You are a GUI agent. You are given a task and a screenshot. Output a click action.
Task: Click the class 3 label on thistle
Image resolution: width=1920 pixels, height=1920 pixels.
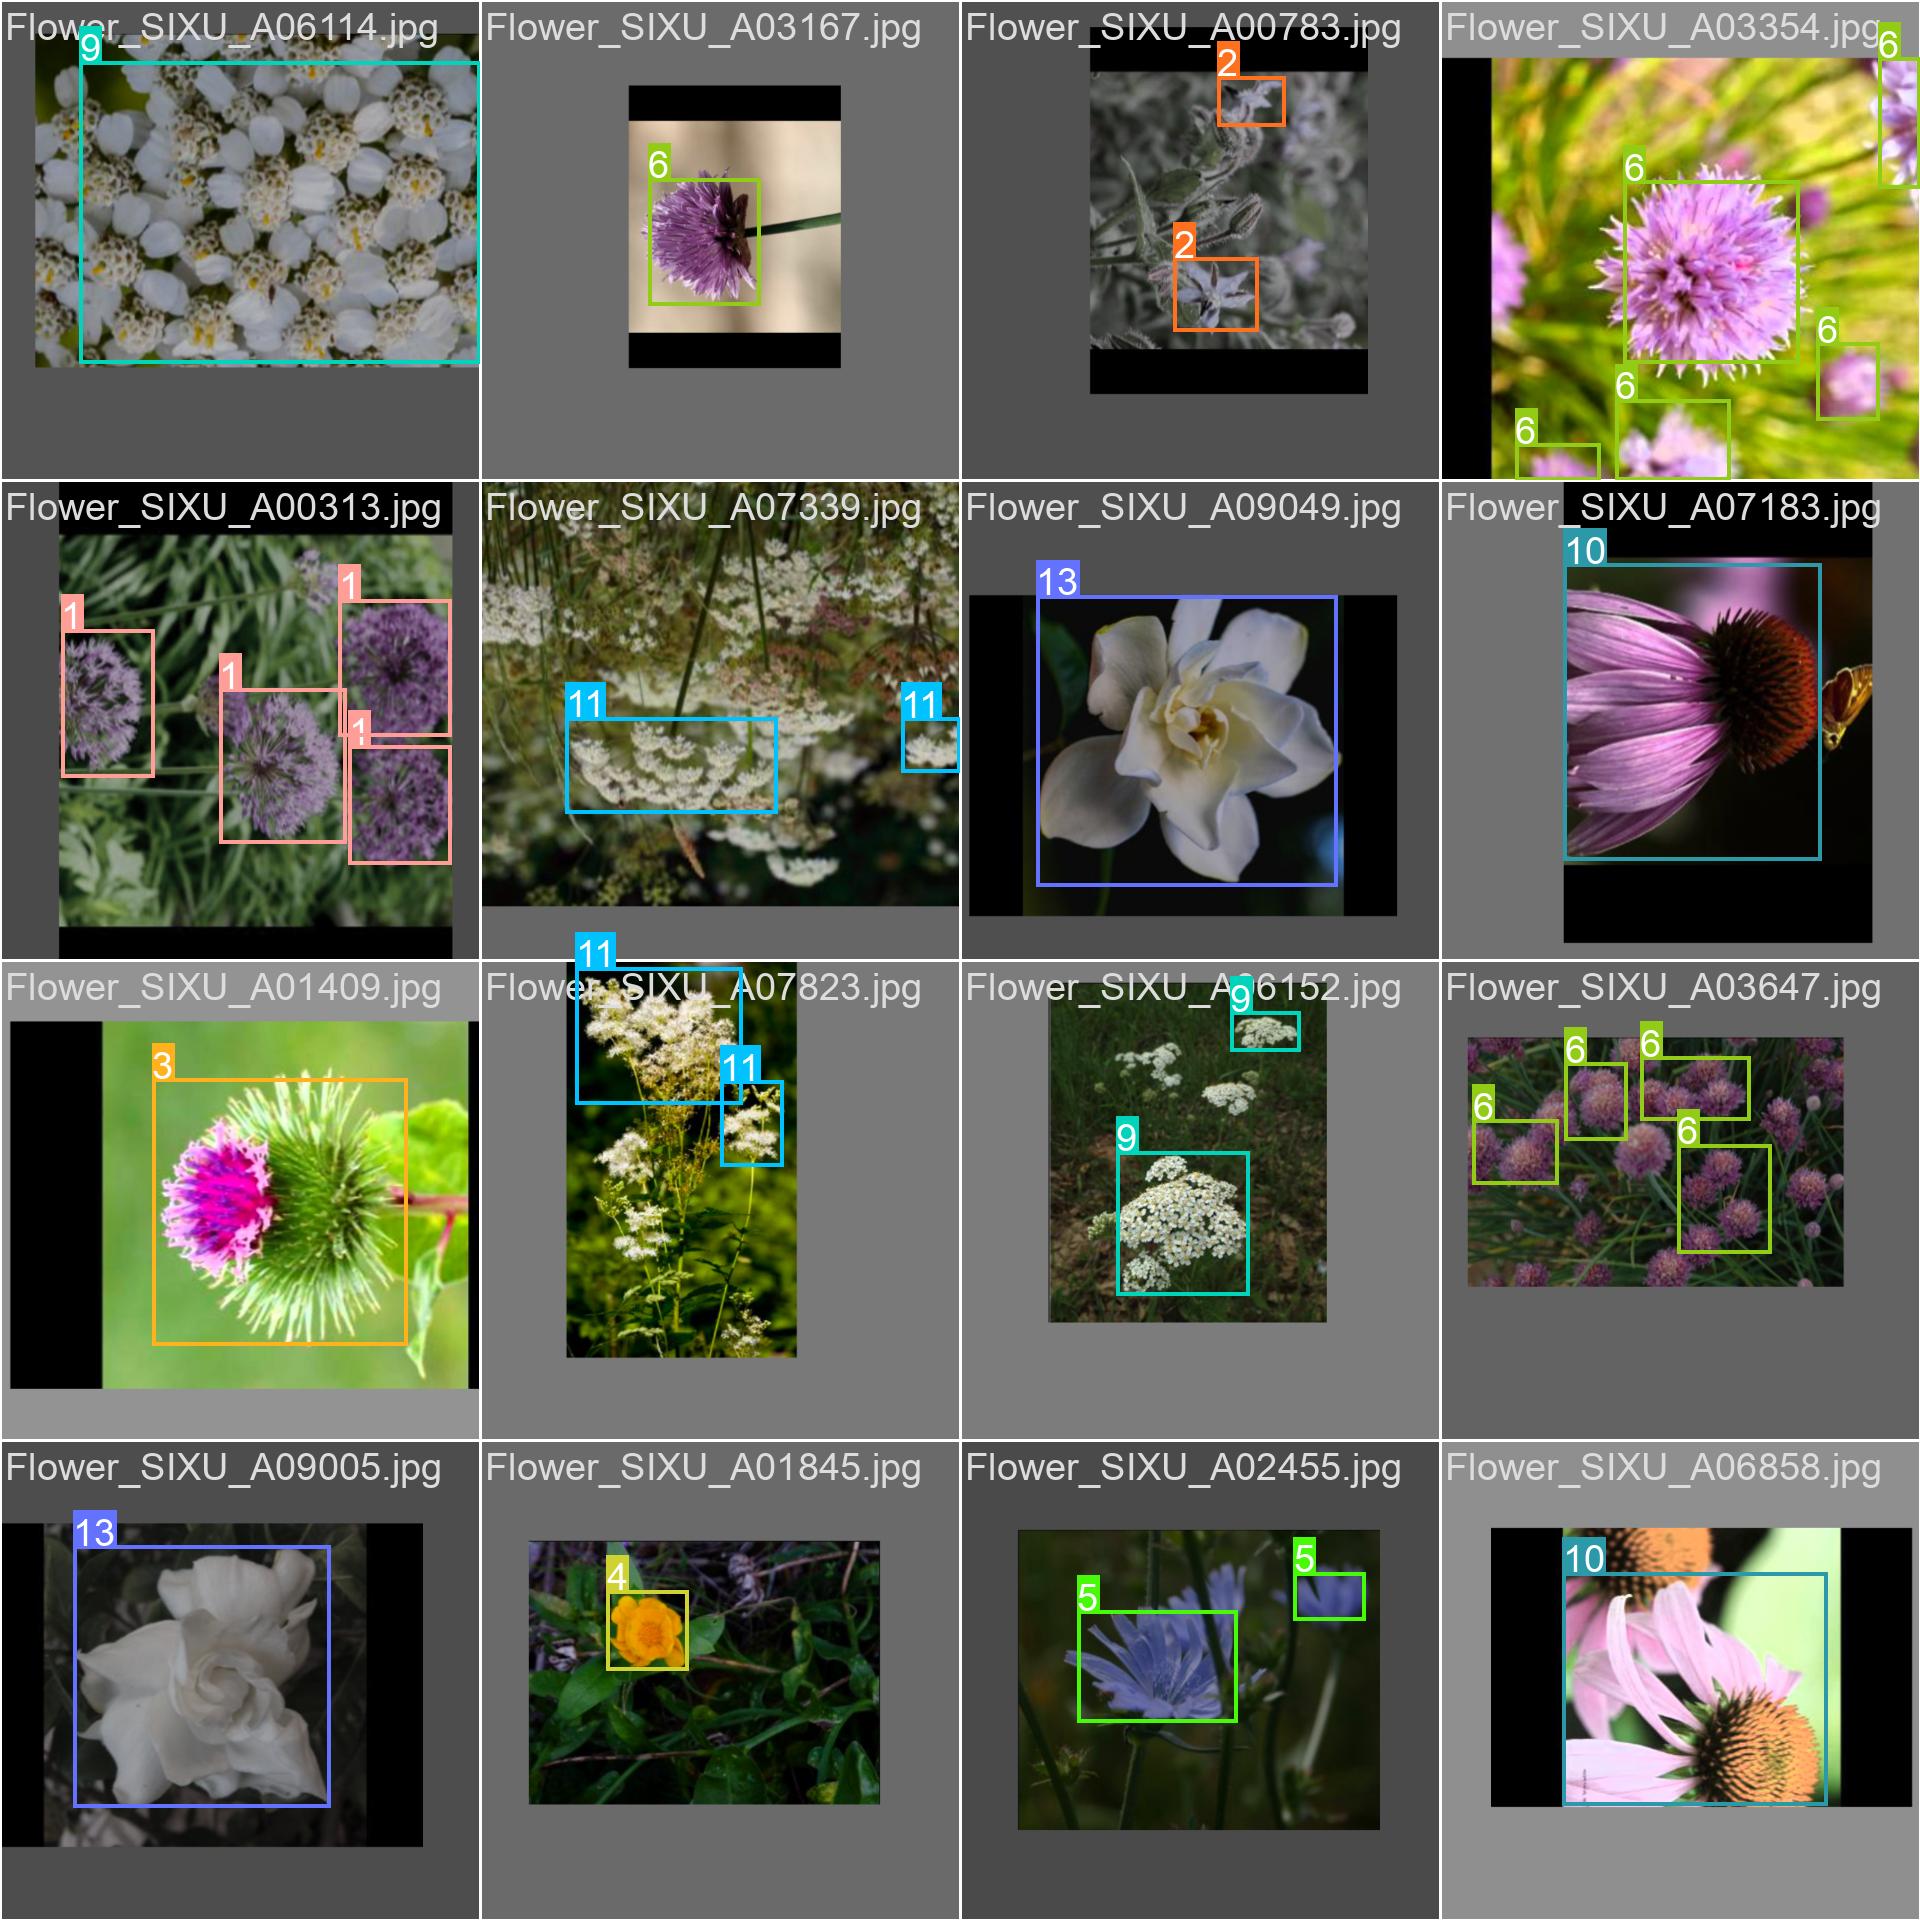click(163, 1064)
